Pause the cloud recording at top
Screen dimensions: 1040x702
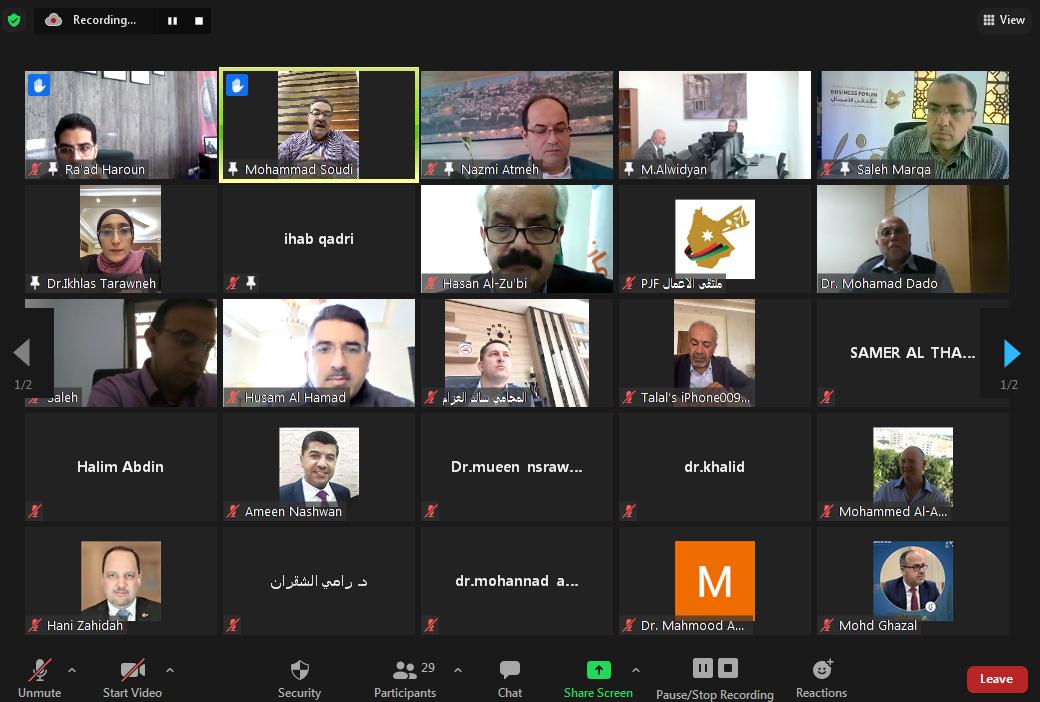pos(172,21)
